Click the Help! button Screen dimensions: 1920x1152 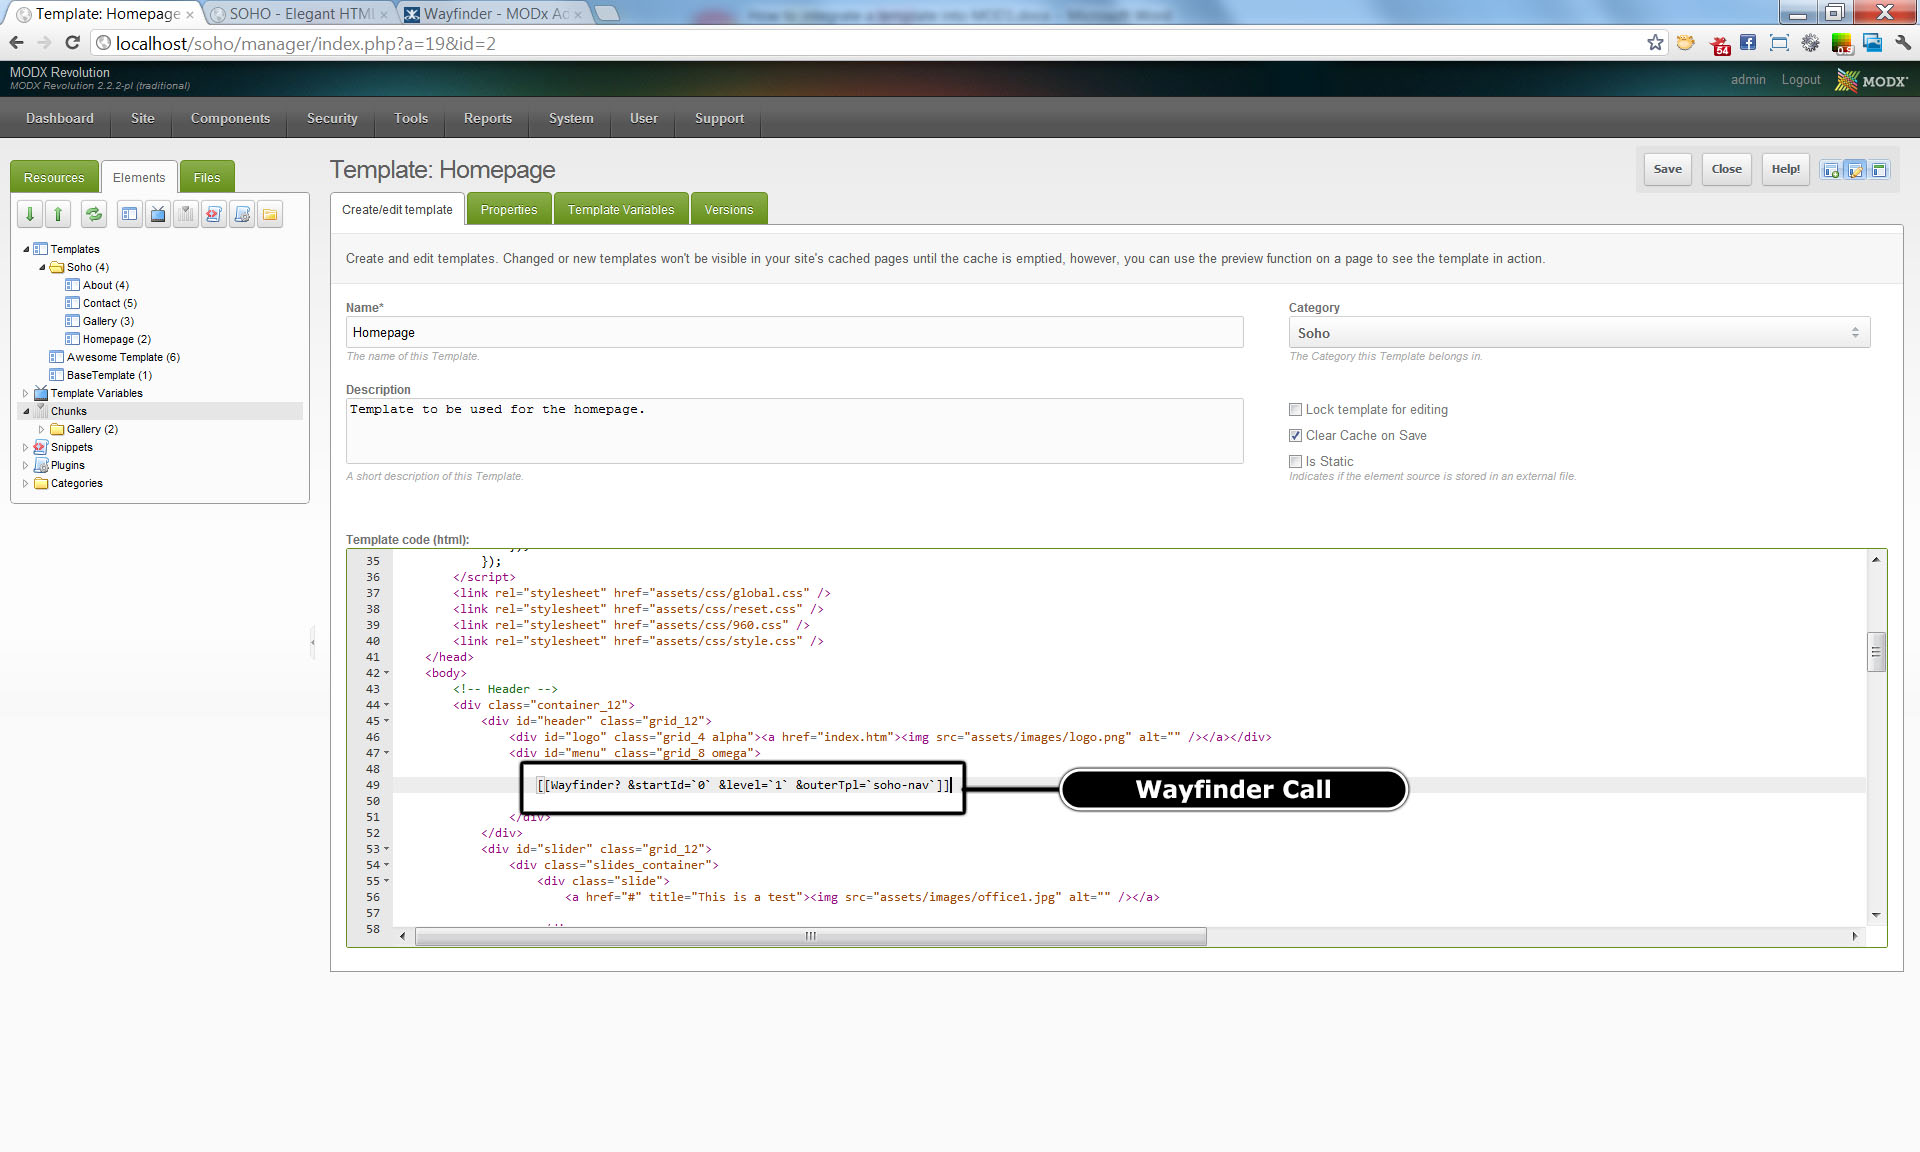coord(1785,169)
